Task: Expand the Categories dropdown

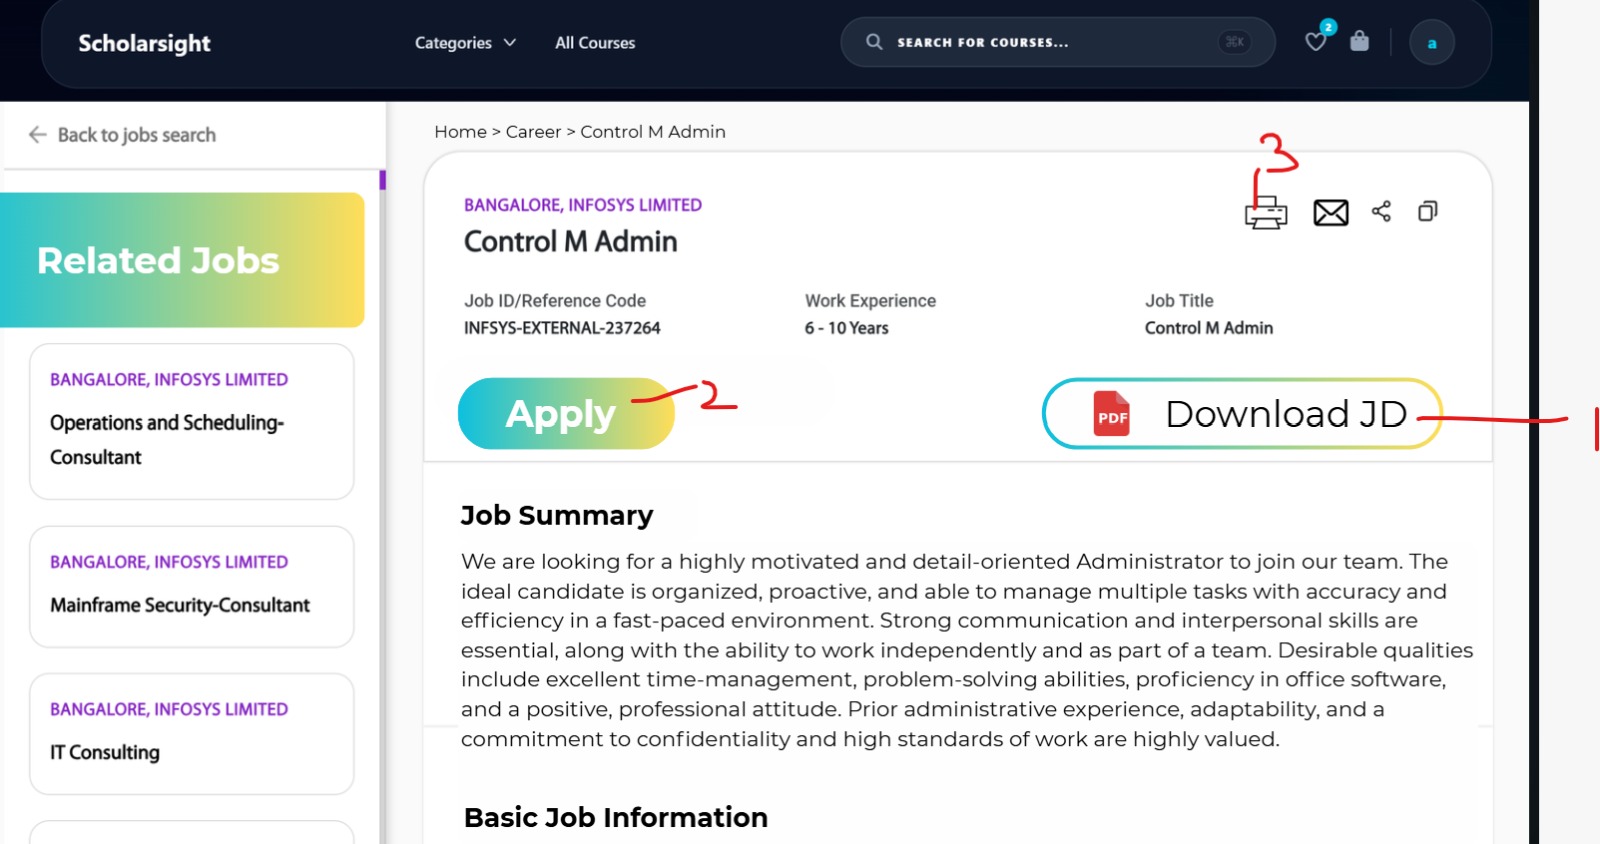Action: pyautogui.click(x=465, y=43)
